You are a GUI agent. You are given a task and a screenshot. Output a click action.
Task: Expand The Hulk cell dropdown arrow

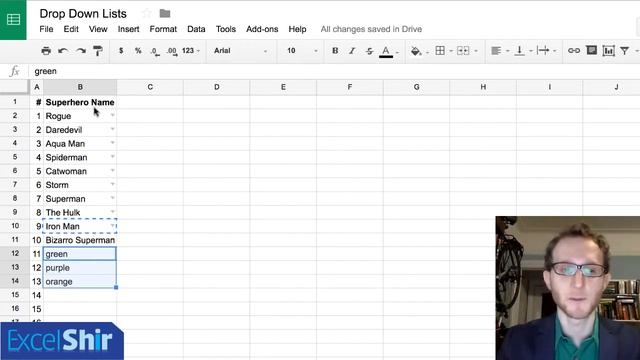pyautogui.click(x=112, y=212)
